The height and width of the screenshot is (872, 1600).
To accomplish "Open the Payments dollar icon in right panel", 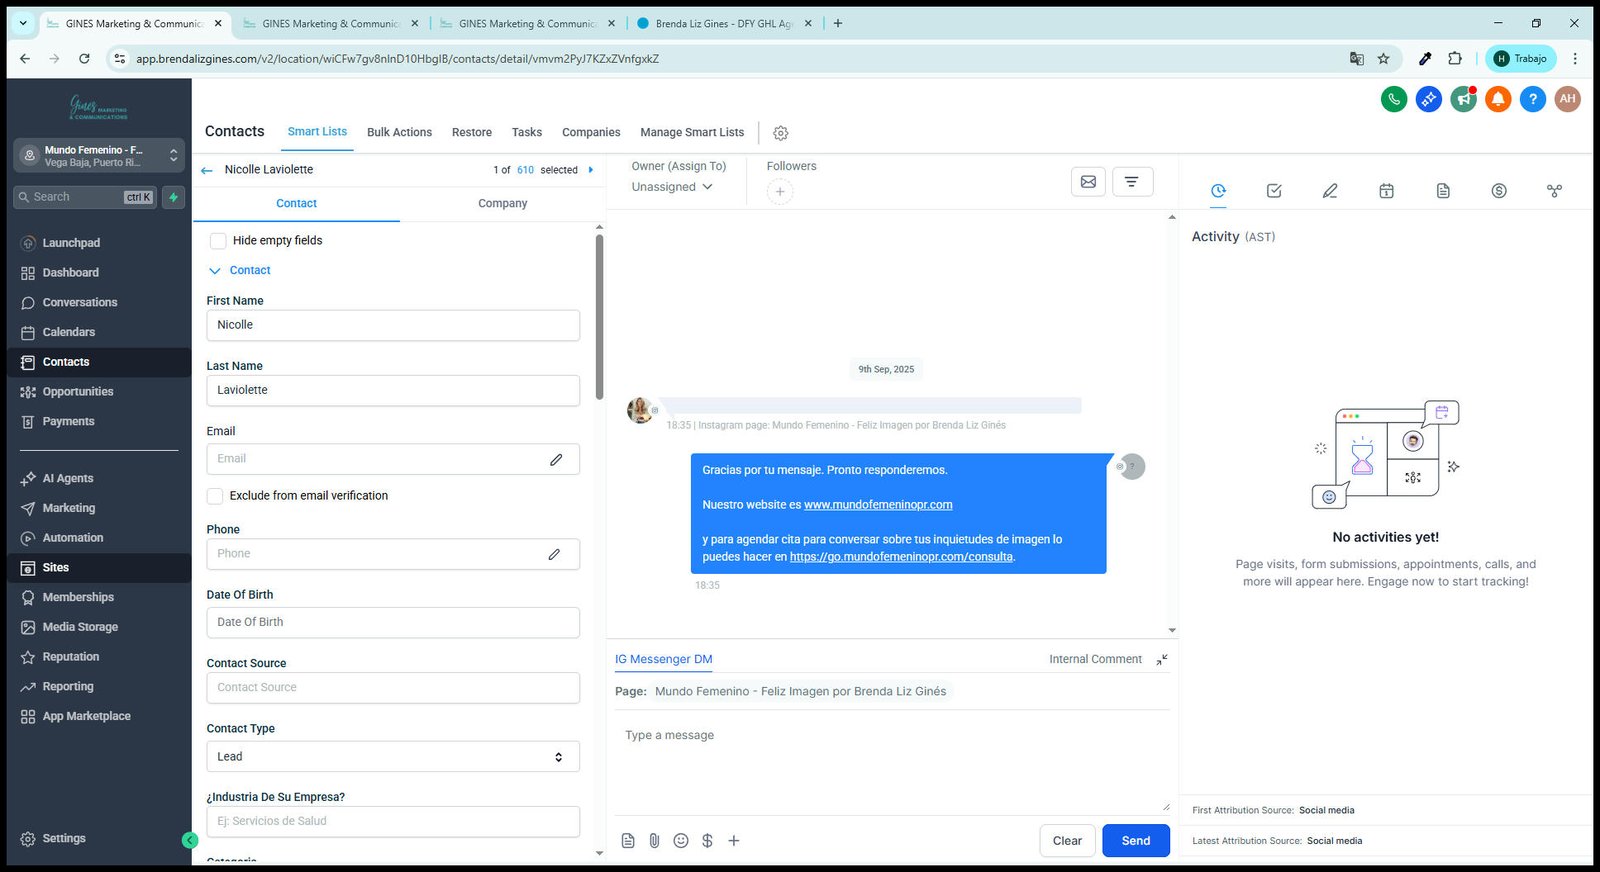I will (1499, 191).
